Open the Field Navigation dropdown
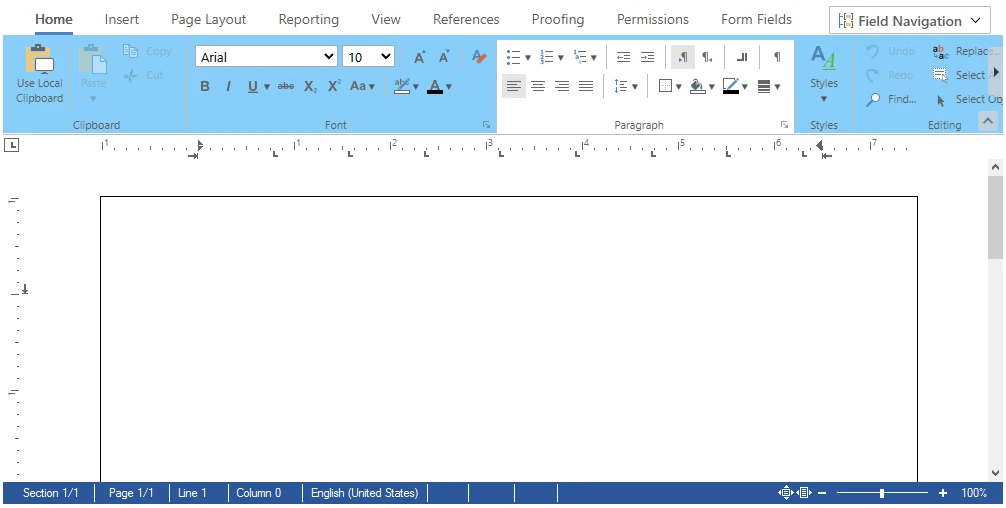The height and width of the screenshot is (508, 1006). click(910, 21)
